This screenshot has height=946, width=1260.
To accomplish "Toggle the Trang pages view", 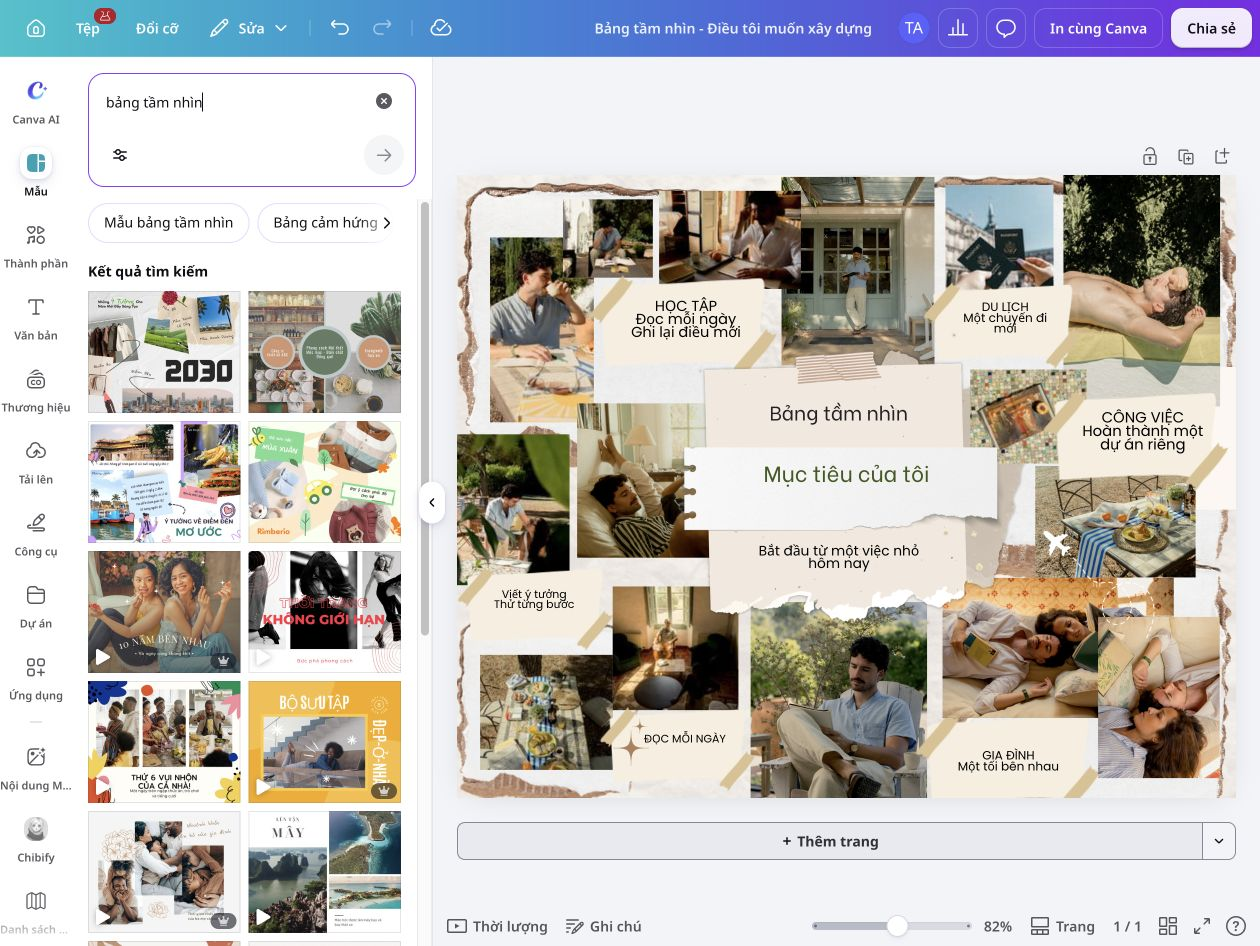I will 1062,926.
